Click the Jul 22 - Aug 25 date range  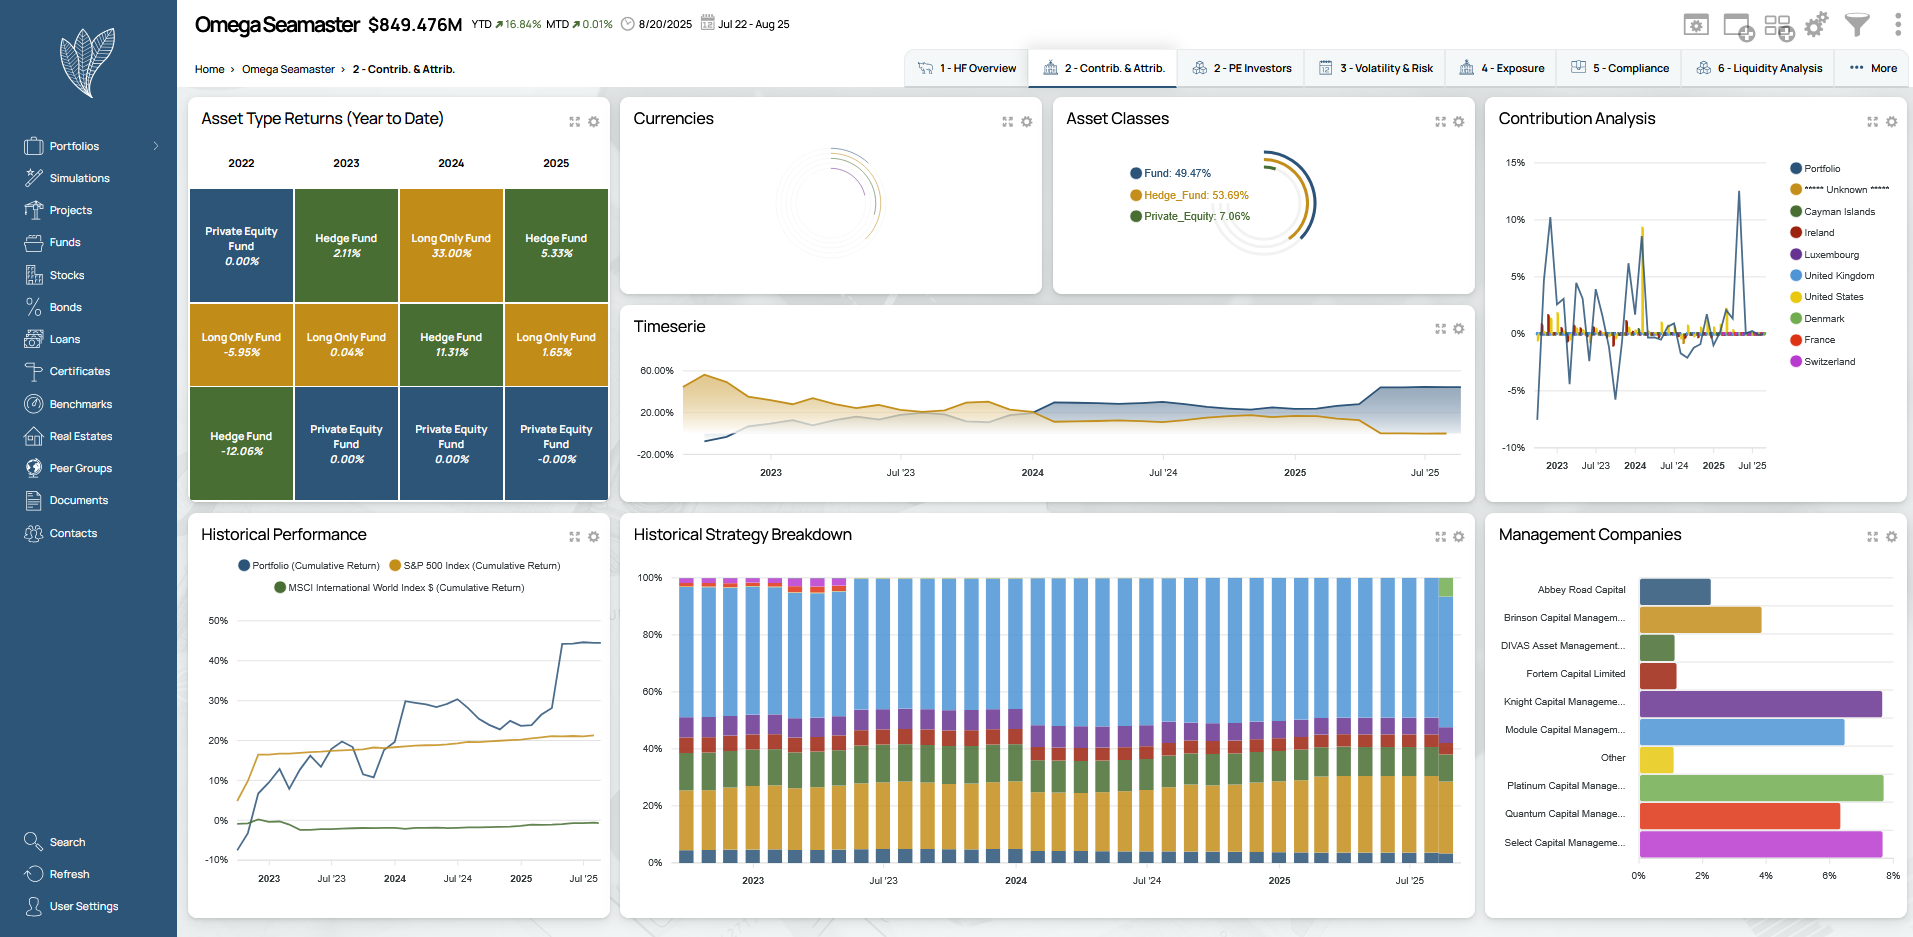(x=752, y=24)
